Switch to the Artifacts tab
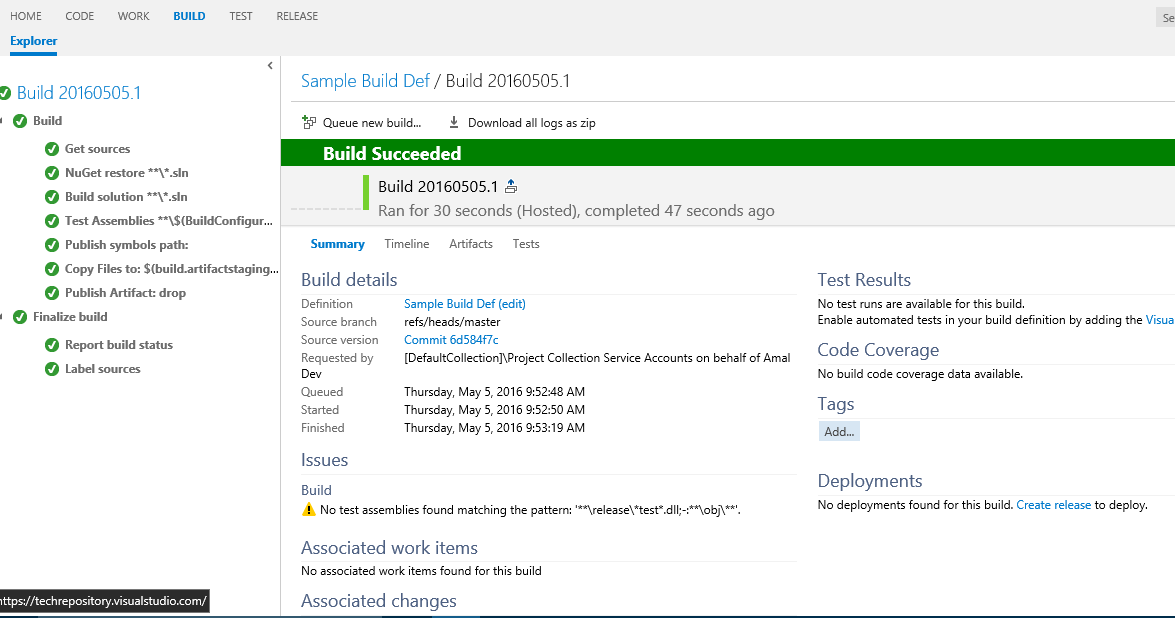Screen dimensions: 1175x618 click(470, 244)
